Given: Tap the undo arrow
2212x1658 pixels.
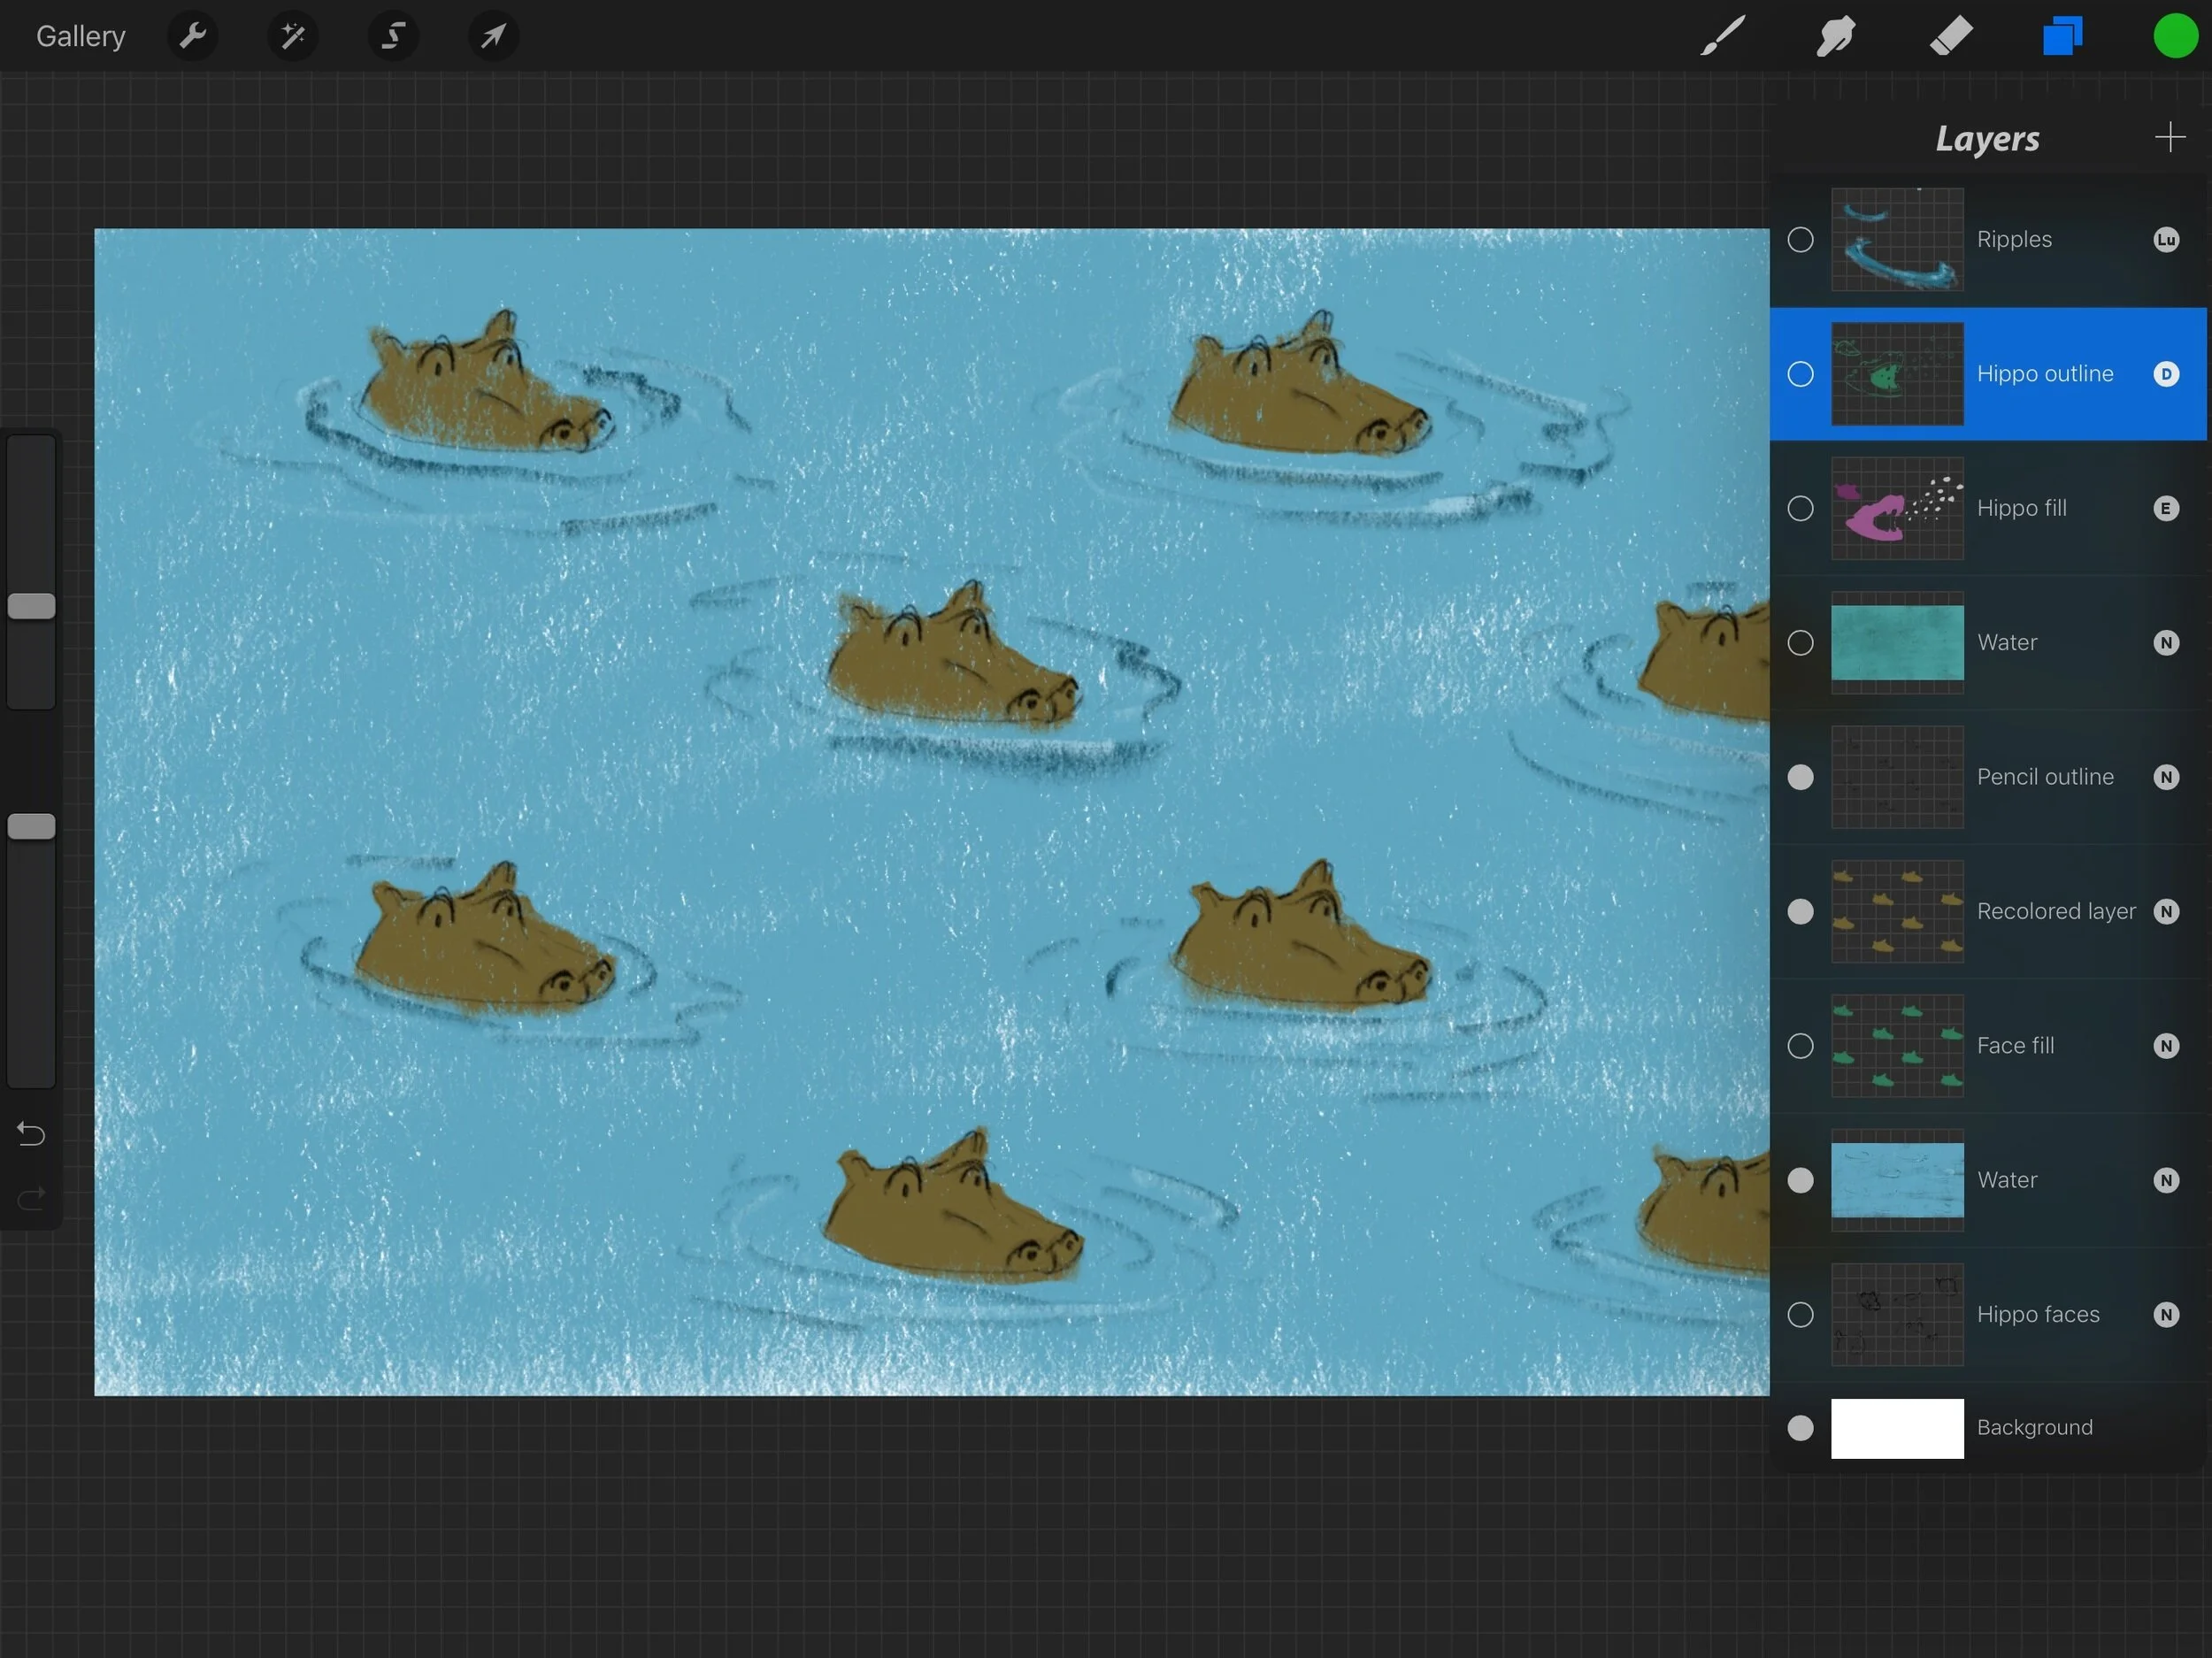Looking at the screenshot, I should [x=31, y=1134].
